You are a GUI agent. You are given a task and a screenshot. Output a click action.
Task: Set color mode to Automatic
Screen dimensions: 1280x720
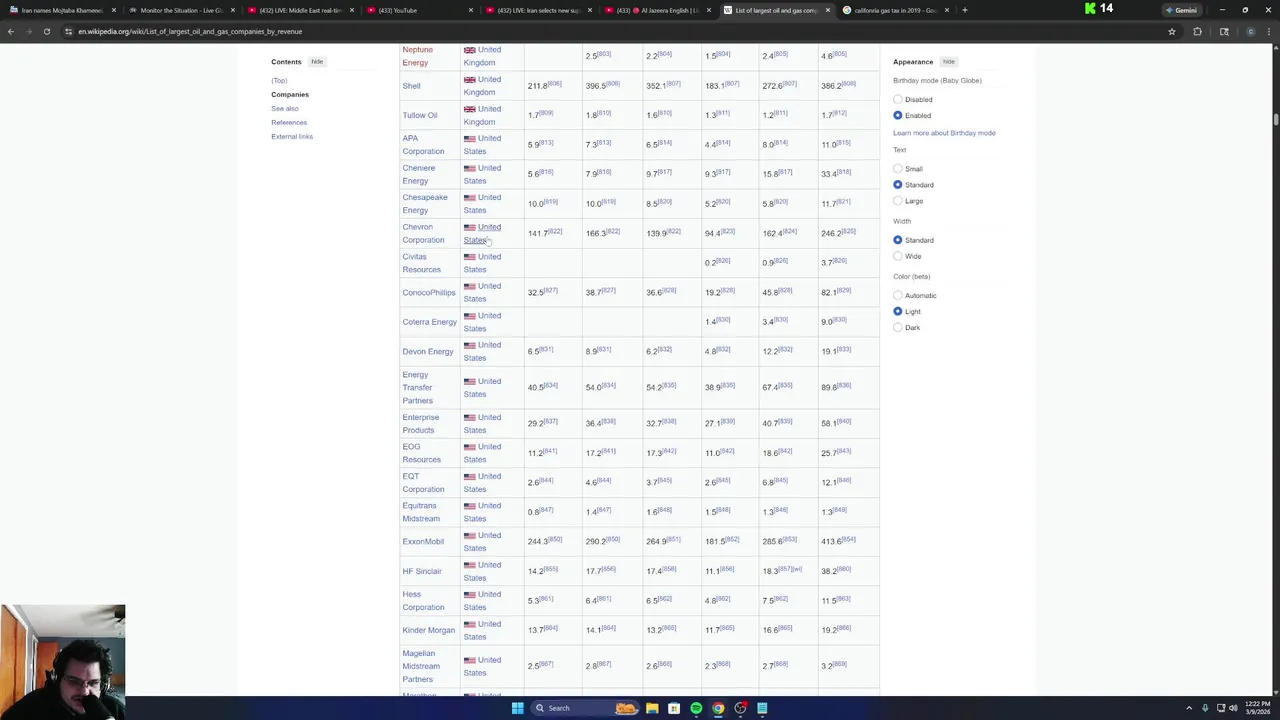tap(898, 296)
